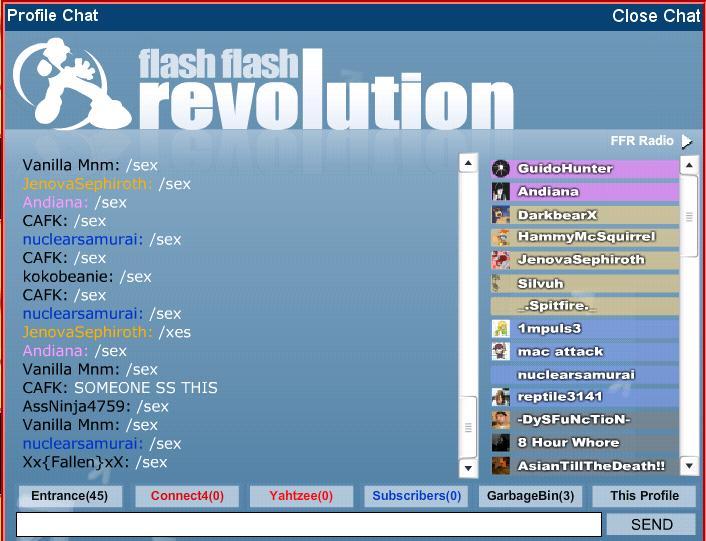Switch to Subscribers(0) room tab

(x=416, y=496)
